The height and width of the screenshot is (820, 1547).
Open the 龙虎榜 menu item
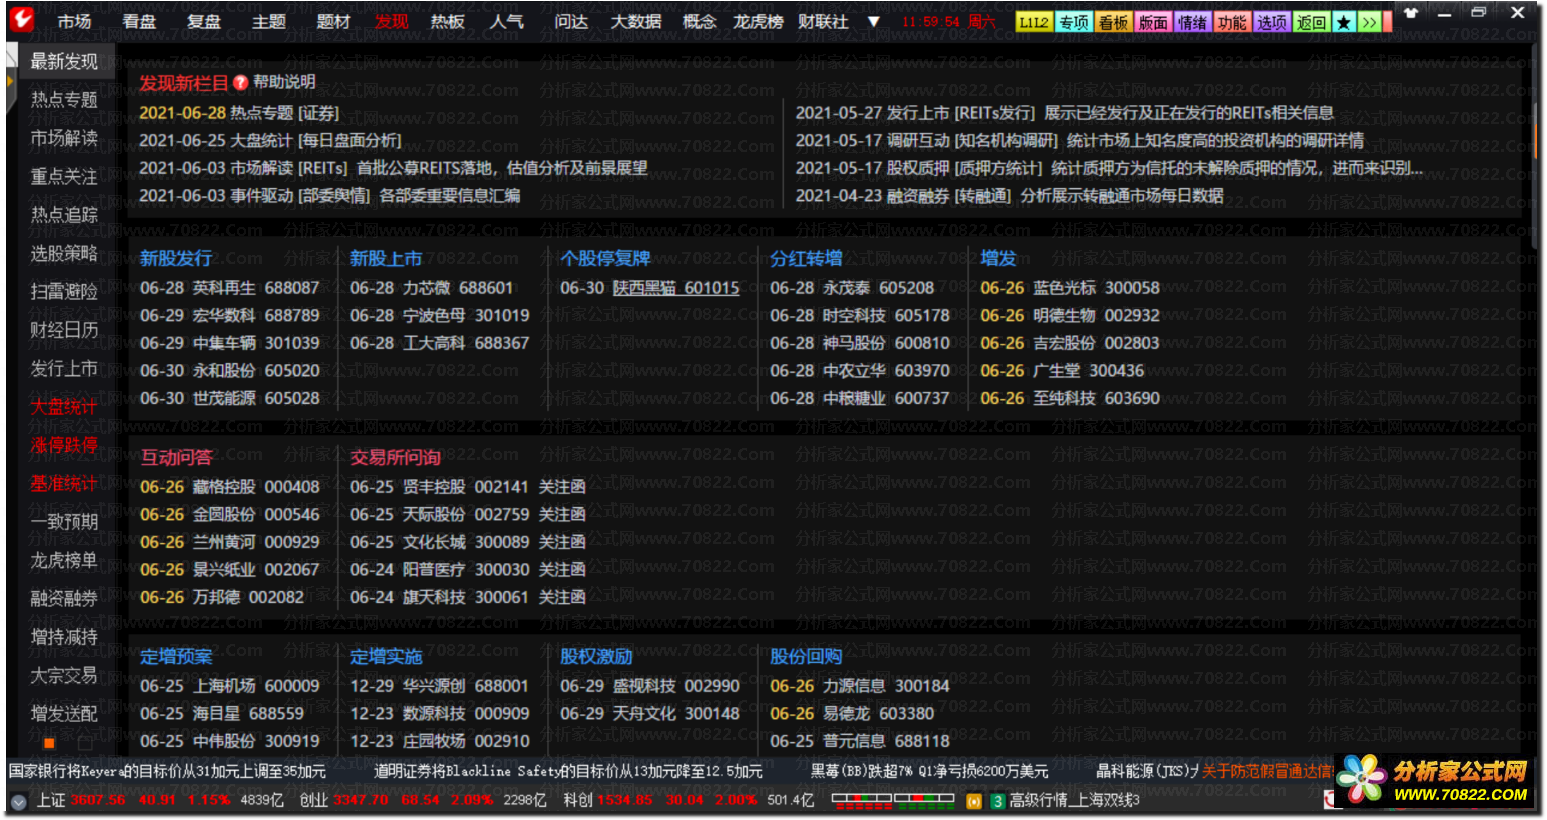758,21
